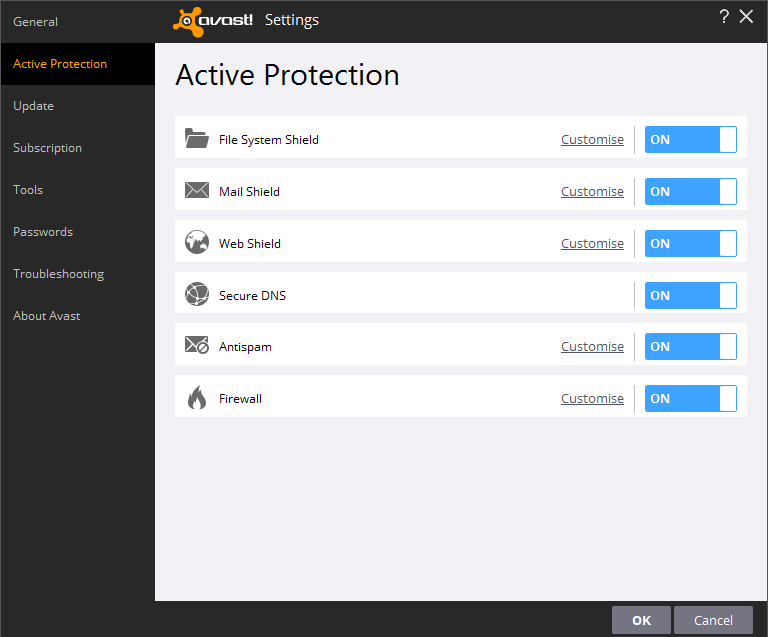Switch off the Mail Shield toggle
Viewport: 768px width, 637px height.
click(x=690, y=191)
